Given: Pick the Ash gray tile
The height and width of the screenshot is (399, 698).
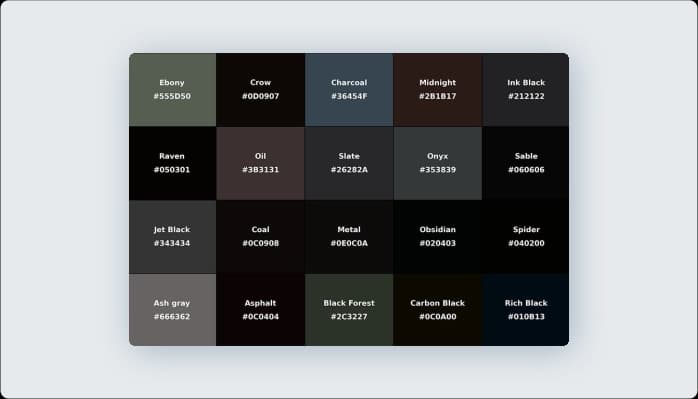Looking at the screenshot, I should tap(173, 309).
